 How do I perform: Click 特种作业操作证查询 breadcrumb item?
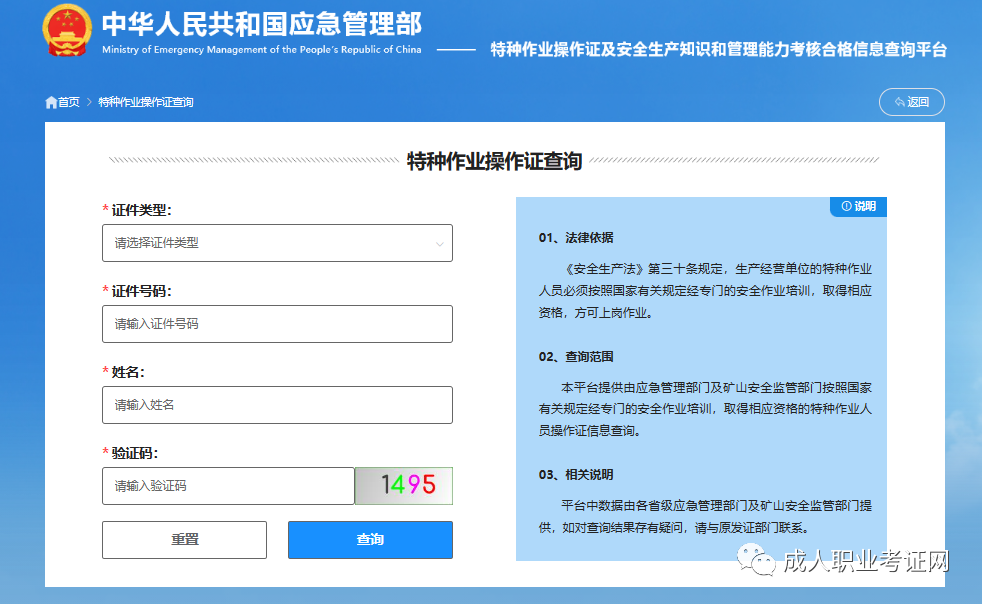point(146,102)
